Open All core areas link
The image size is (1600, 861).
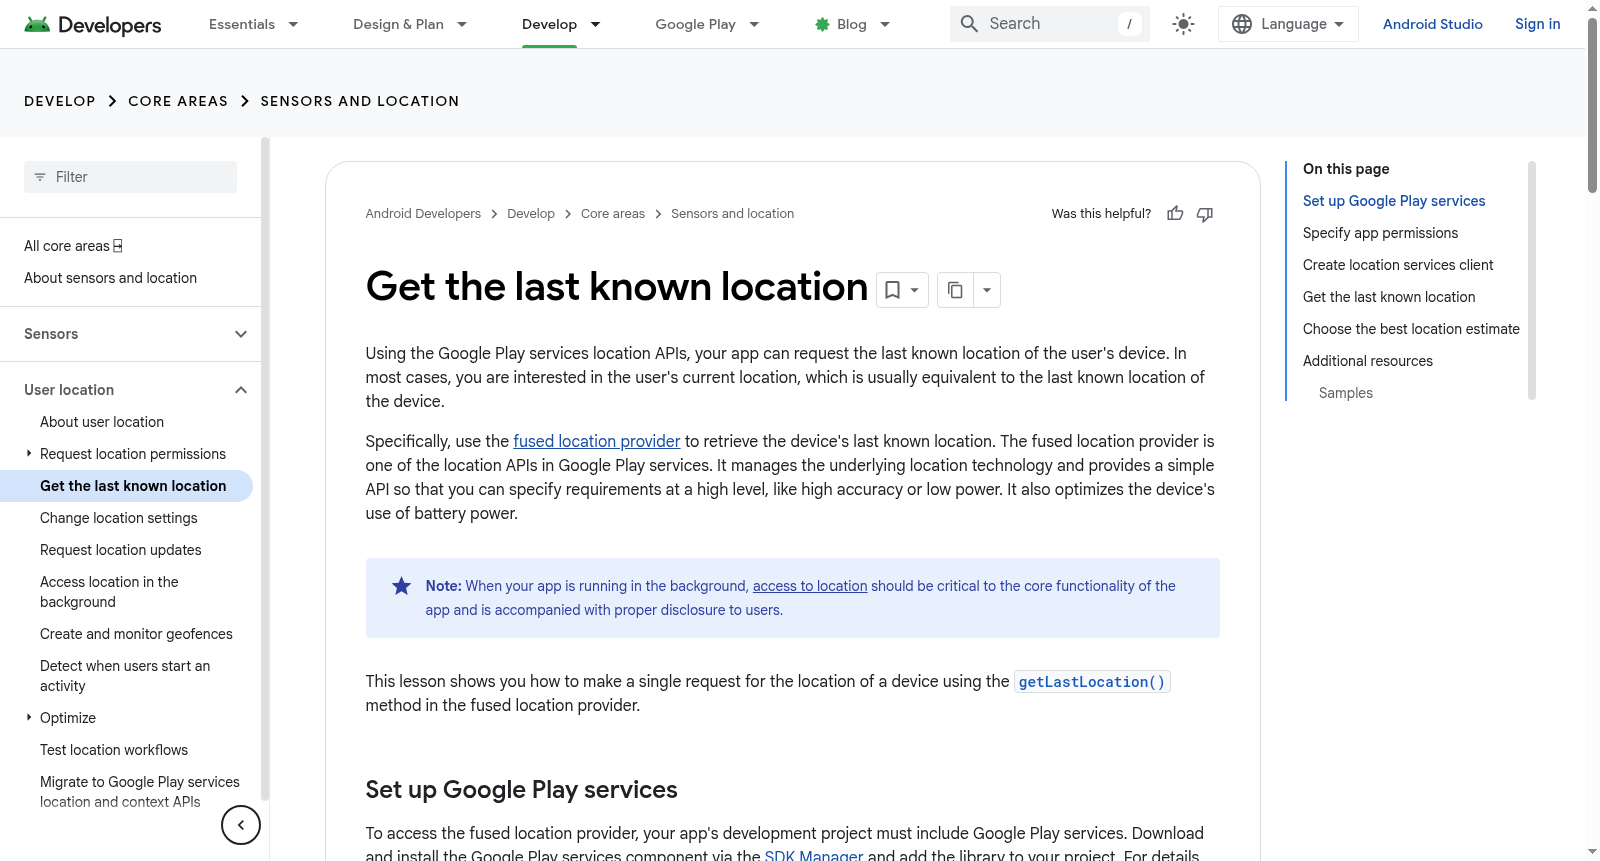[73, 246]
